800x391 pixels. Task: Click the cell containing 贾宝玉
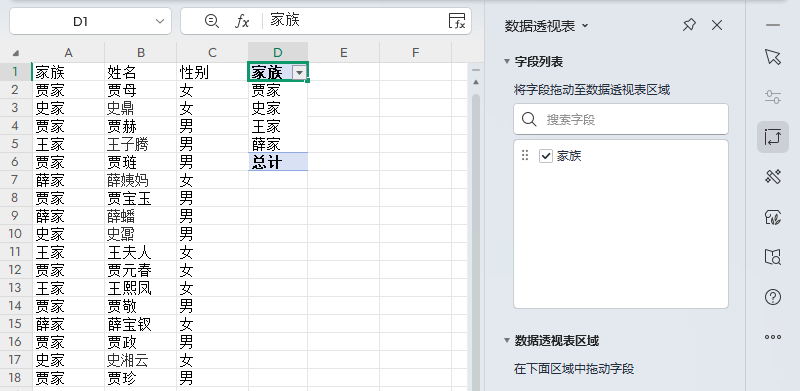(141, 198)
